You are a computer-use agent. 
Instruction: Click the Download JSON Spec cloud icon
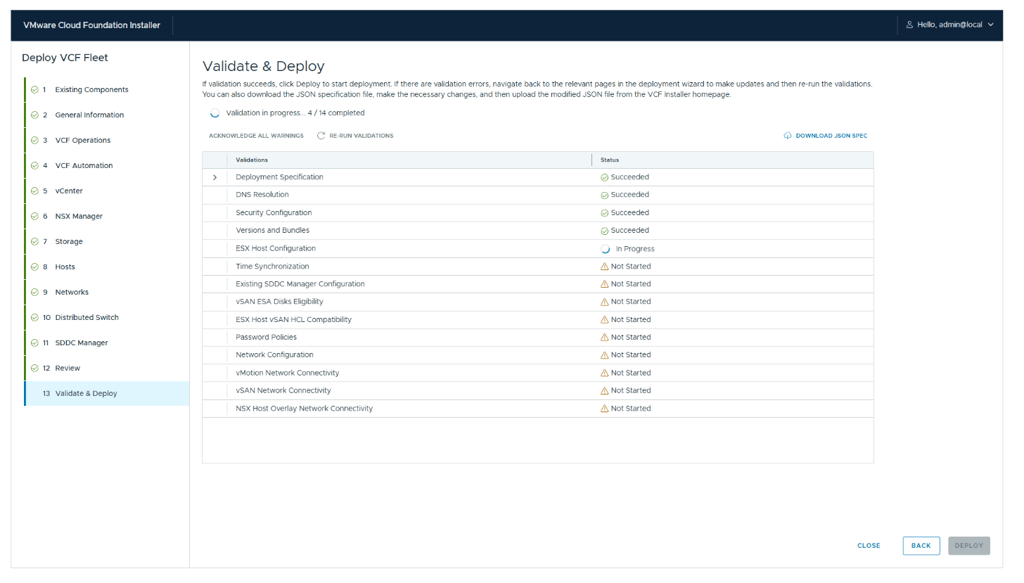click(x=788, y=136)
